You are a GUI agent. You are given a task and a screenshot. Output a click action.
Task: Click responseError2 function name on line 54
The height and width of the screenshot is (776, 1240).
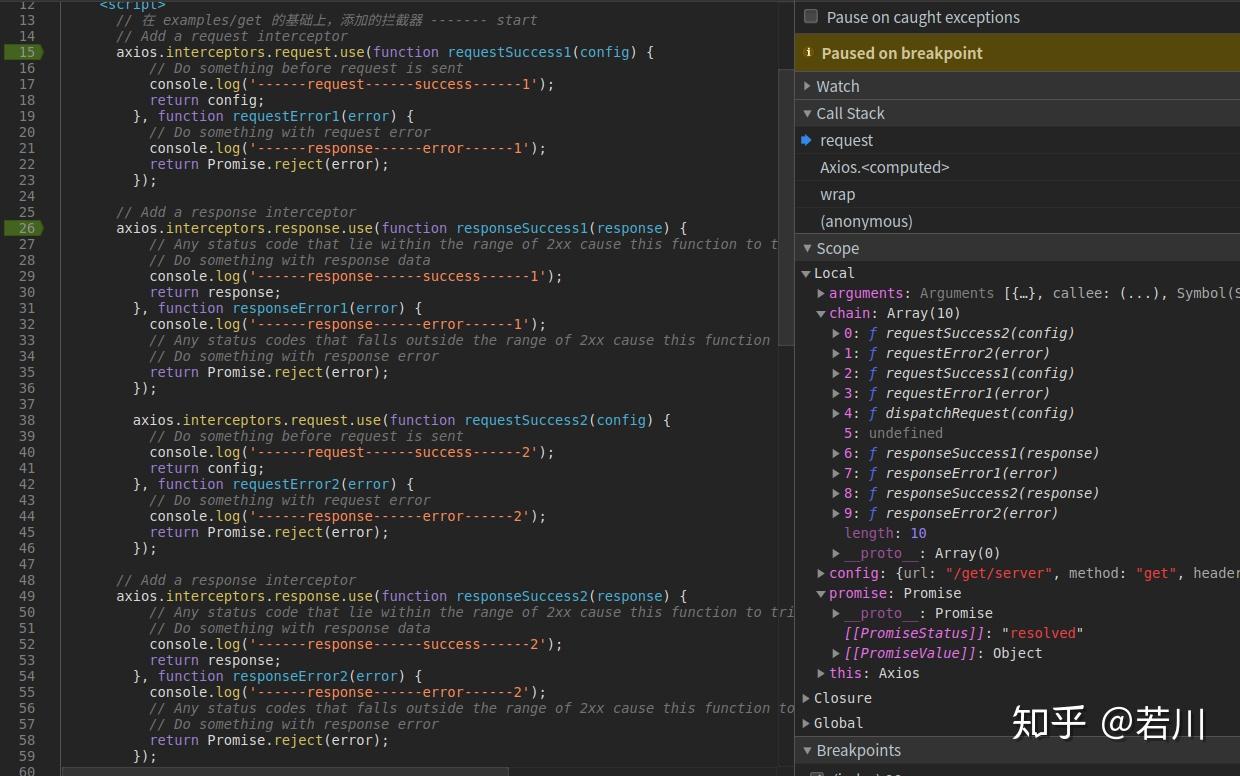(290, 676)
